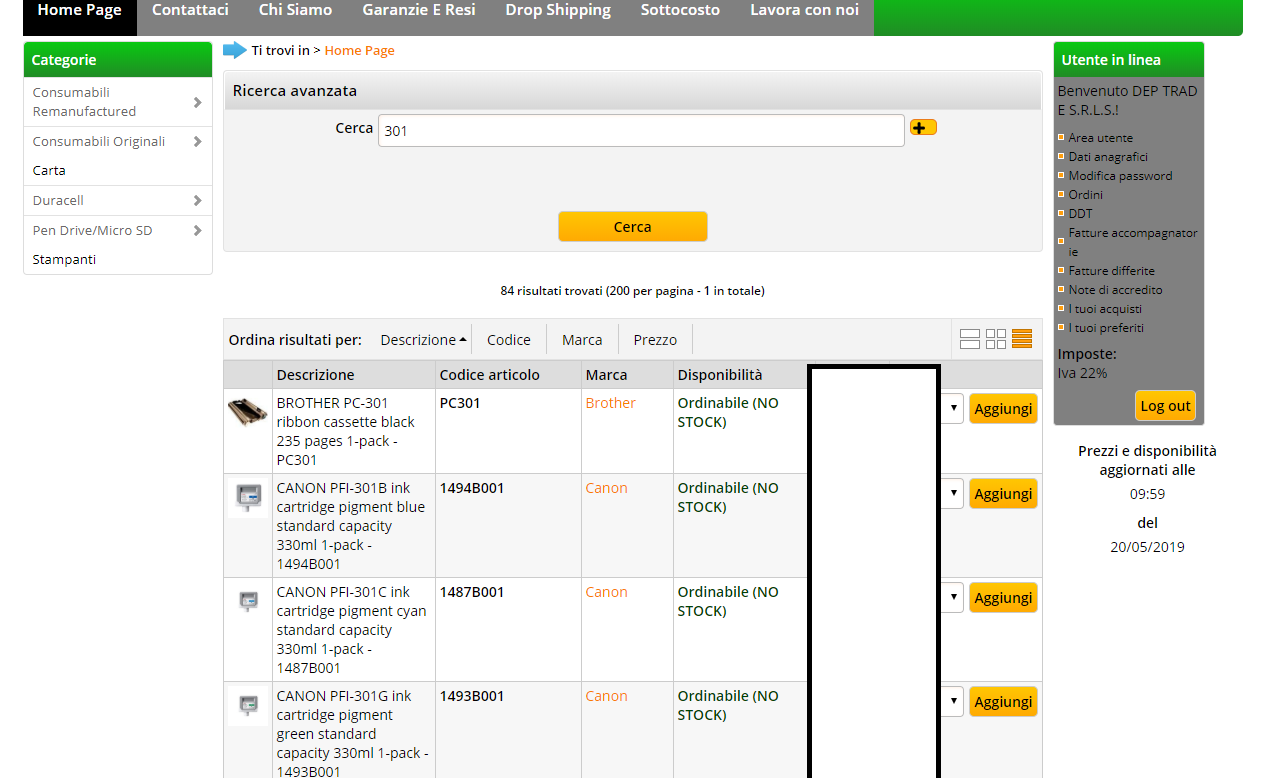Expand Pen Drive/Micro SD category arrow
This screenshot has width=1264, height=778.
197,231
